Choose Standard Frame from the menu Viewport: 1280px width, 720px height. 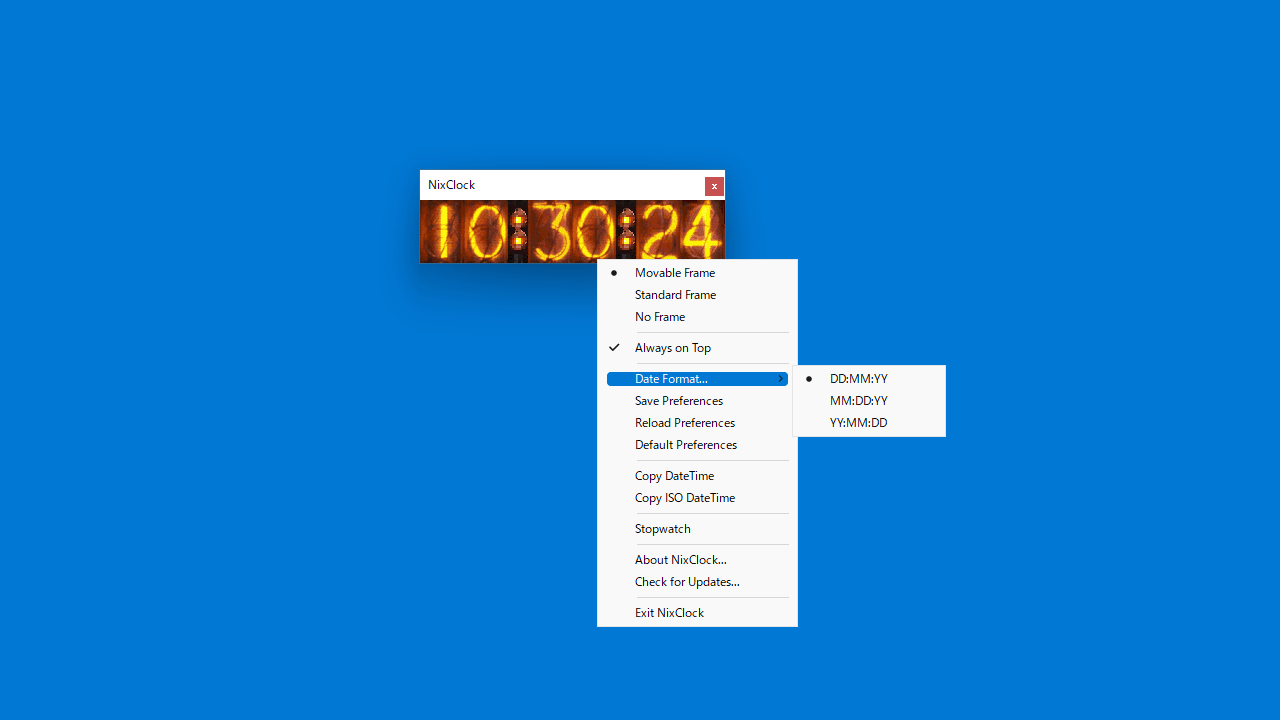click(697, 295)
